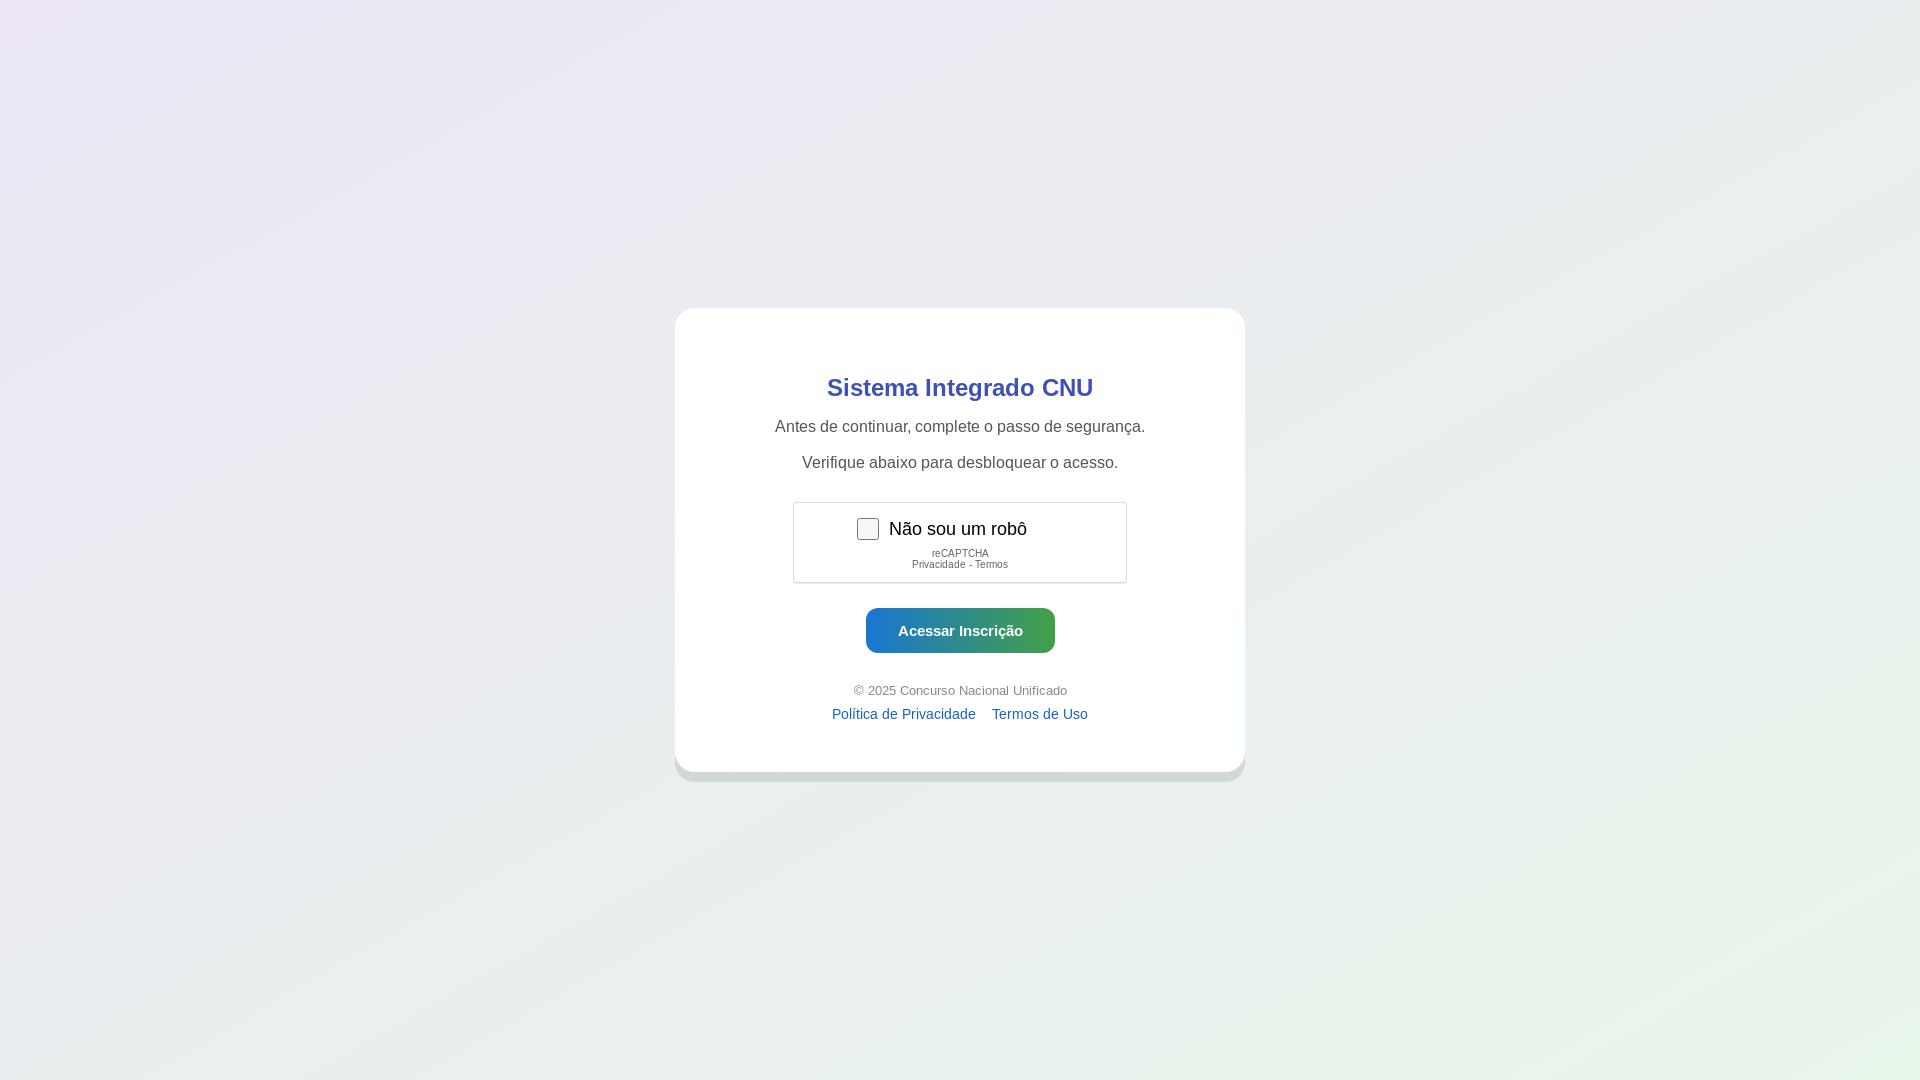
Task: Proceed with the gradient blue-green access button
Action: 960,630
